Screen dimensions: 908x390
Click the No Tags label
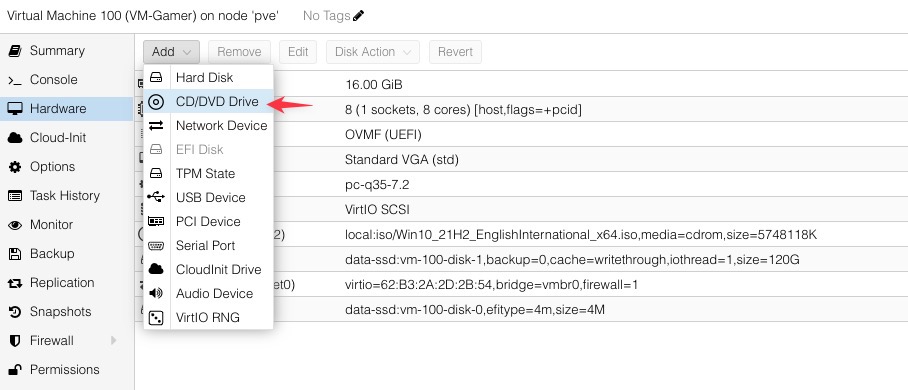[x=327, y=16]
